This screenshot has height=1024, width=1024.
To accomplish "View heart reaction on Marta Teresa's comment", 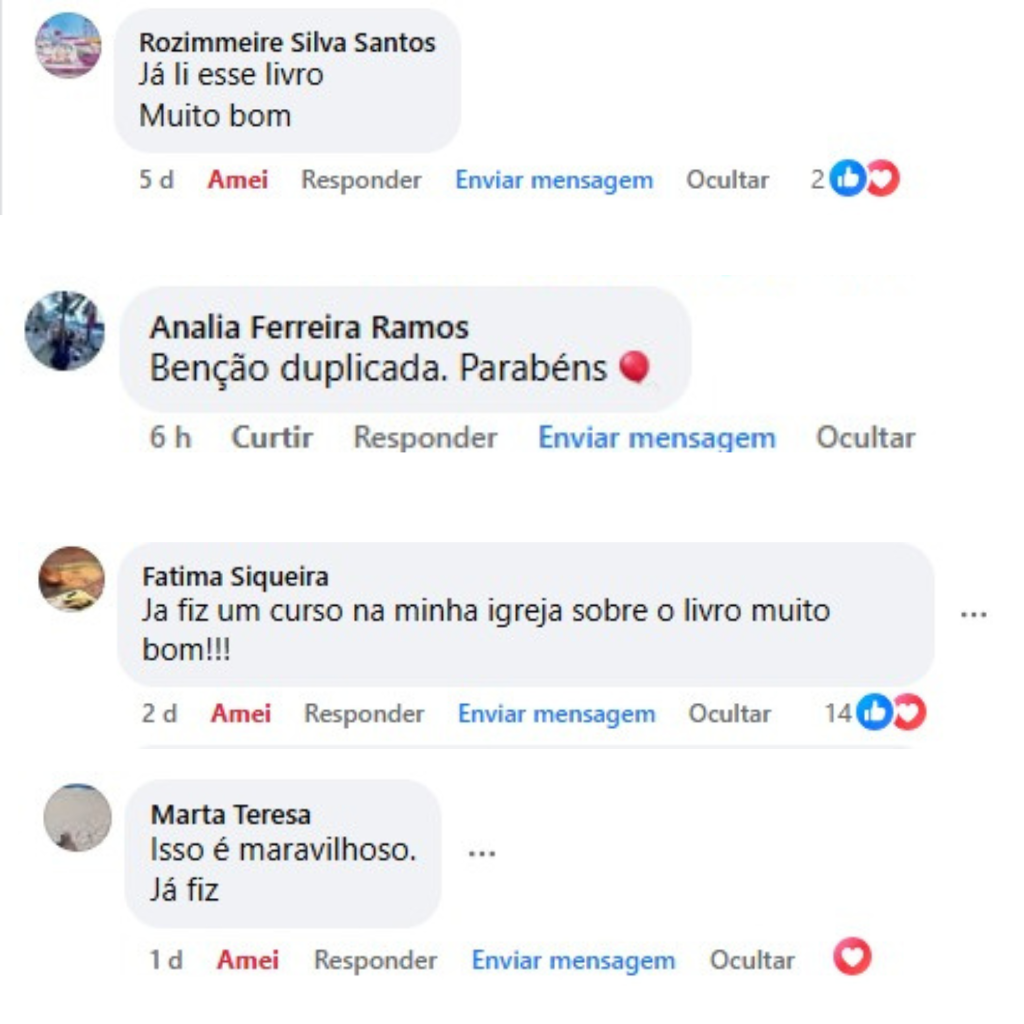I will (852, 957).
